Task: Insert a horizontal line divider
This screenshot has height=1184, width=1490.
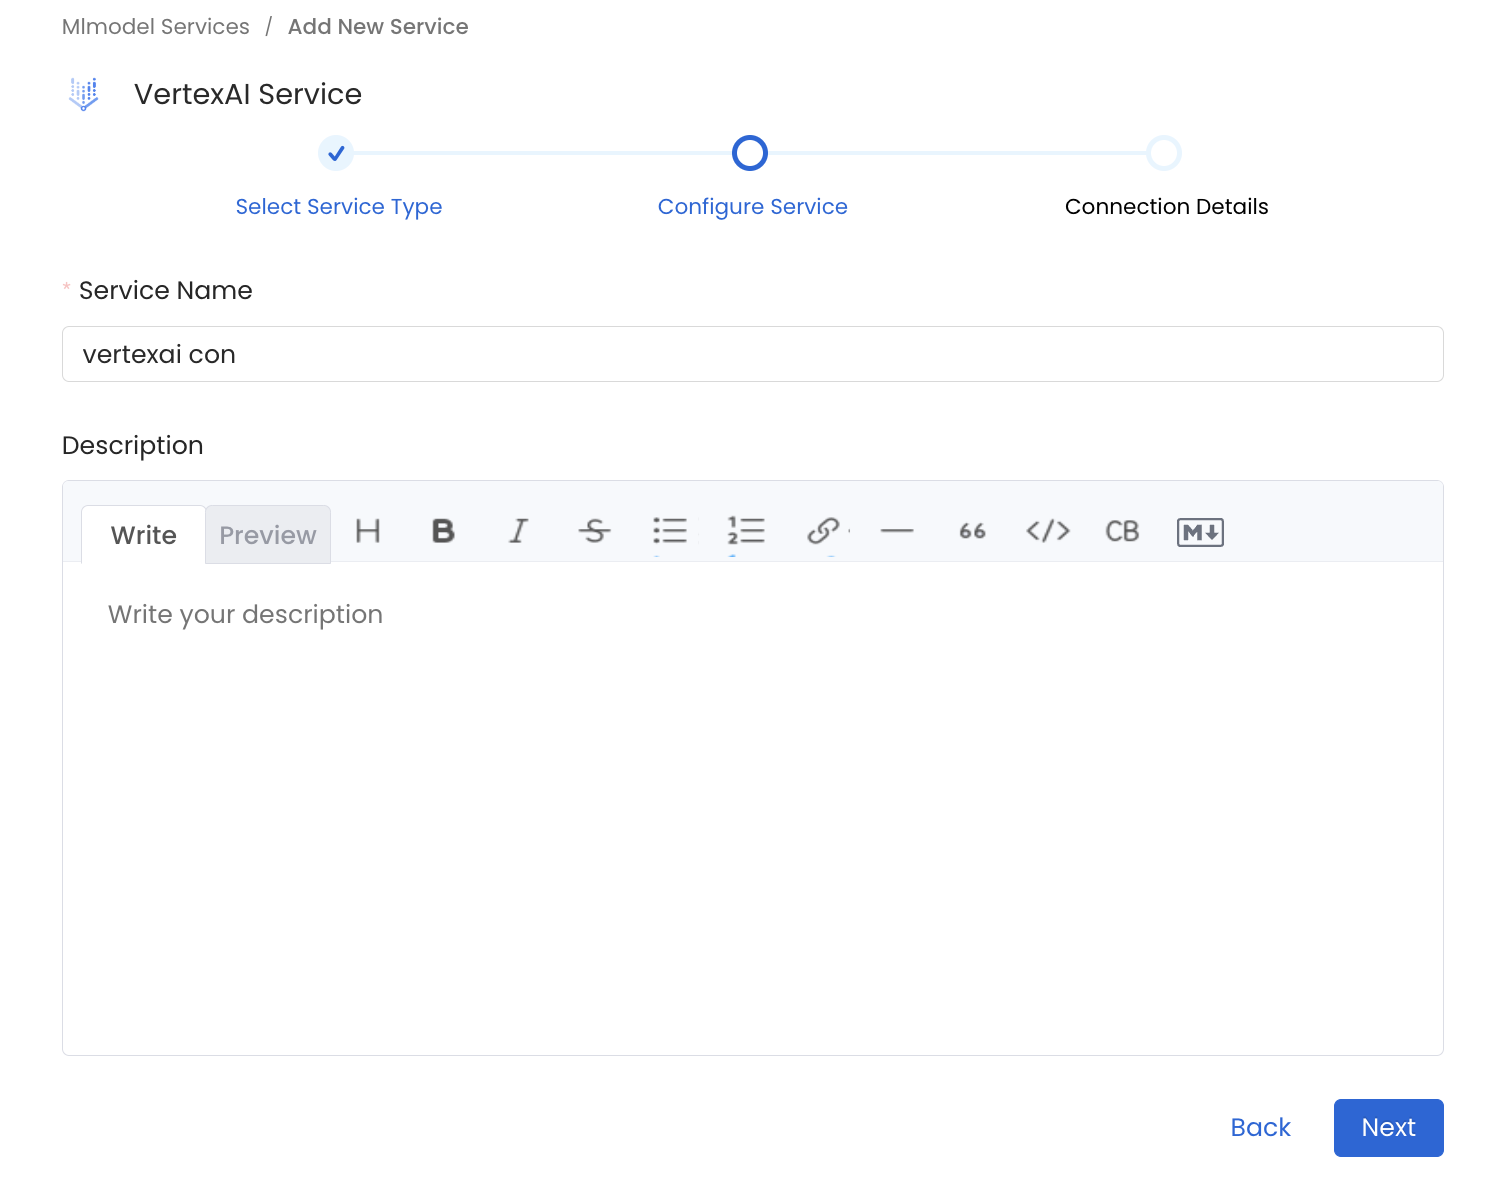Action: (897, 531)
